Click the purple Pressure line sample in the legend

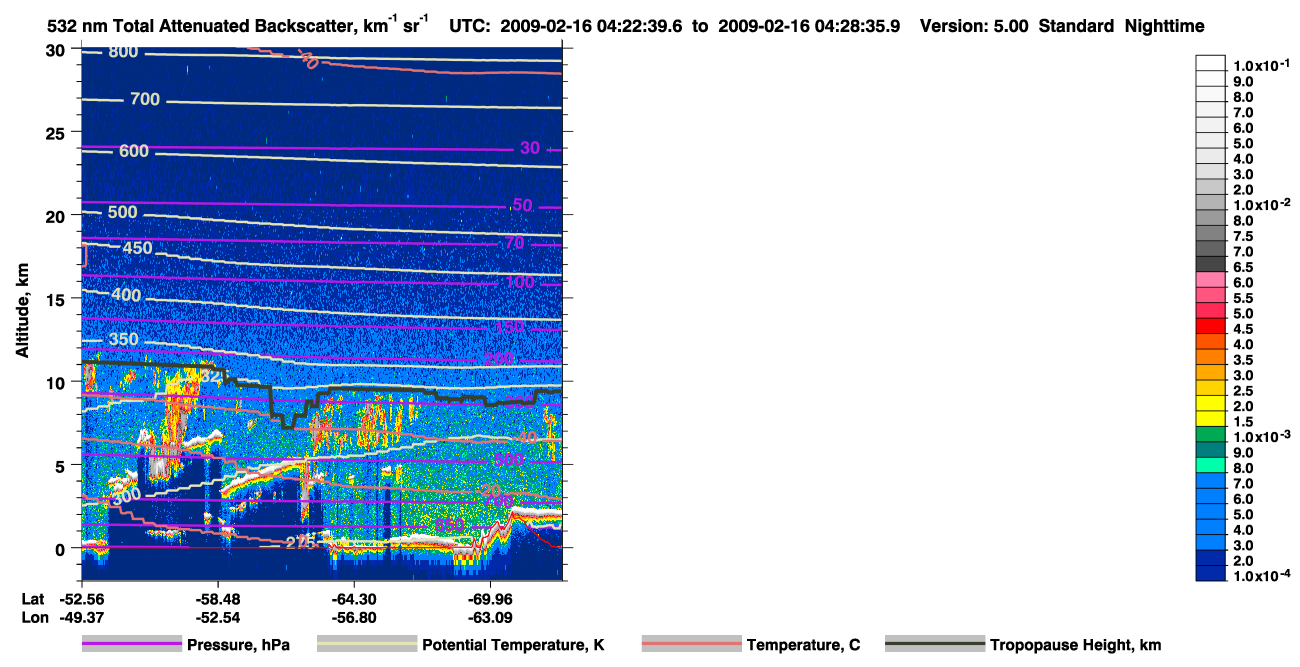[132, 645]
